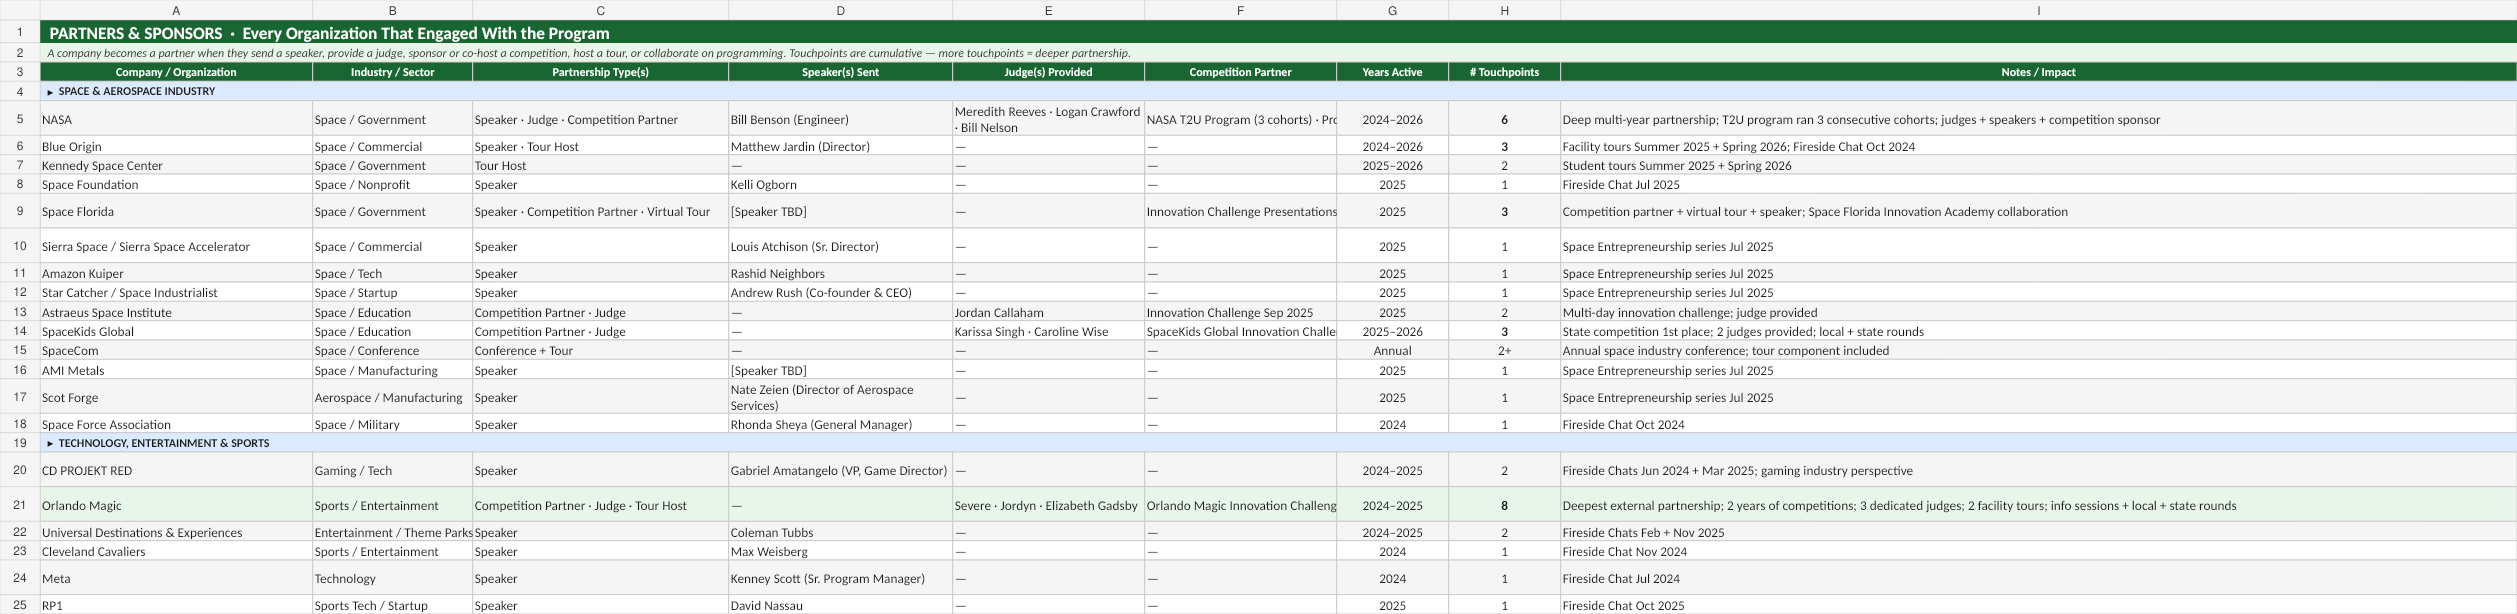
Task: Select column B header
Action: (392, 10)
